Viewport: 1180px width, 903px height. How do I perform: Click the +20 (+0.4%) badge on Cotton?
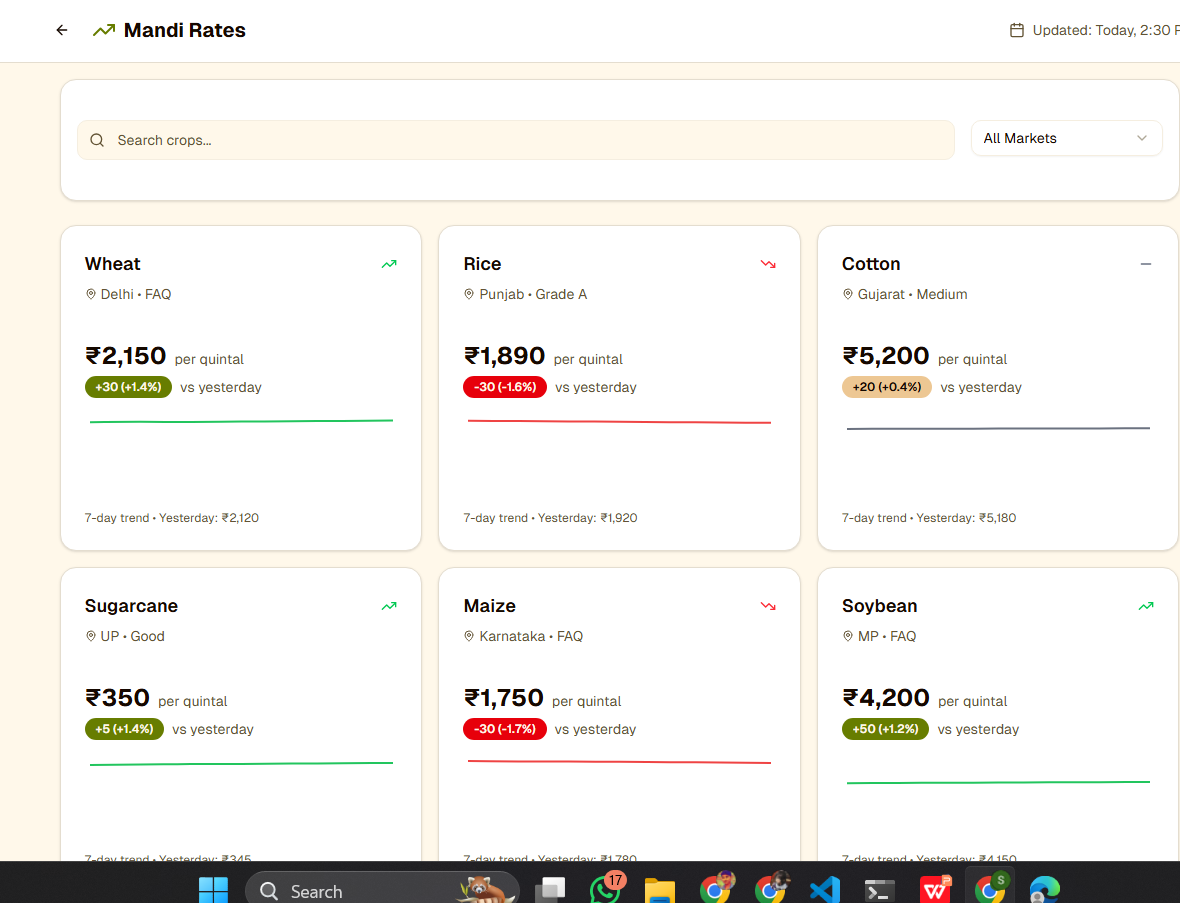pos(887,387)
